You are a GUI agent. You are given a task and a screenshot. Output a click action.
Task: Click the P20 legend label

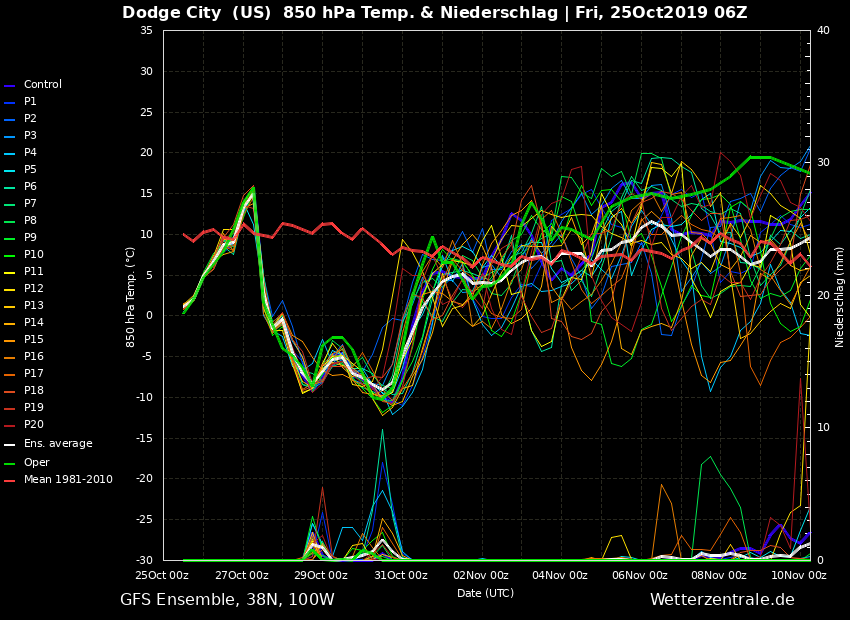(34, 424)
